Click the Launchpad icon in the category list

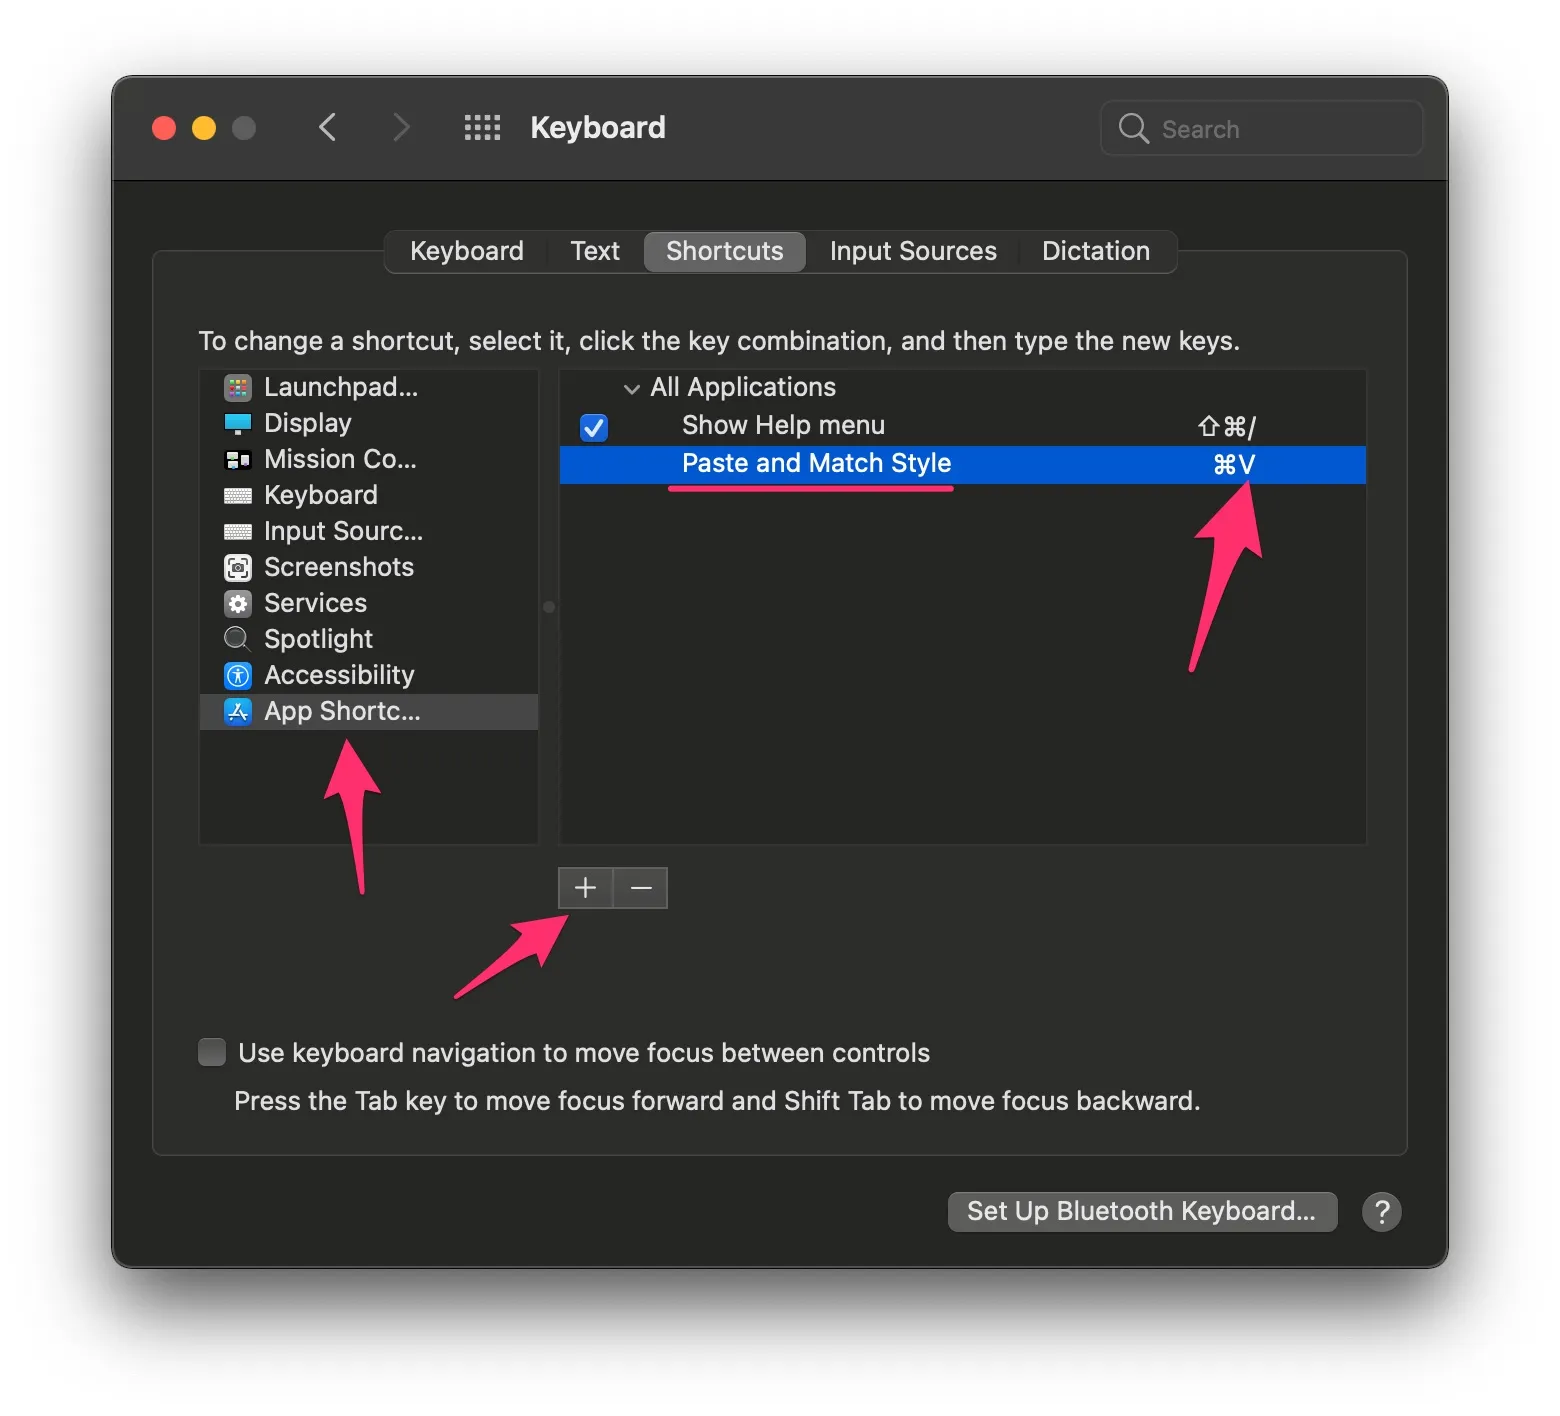238,387
